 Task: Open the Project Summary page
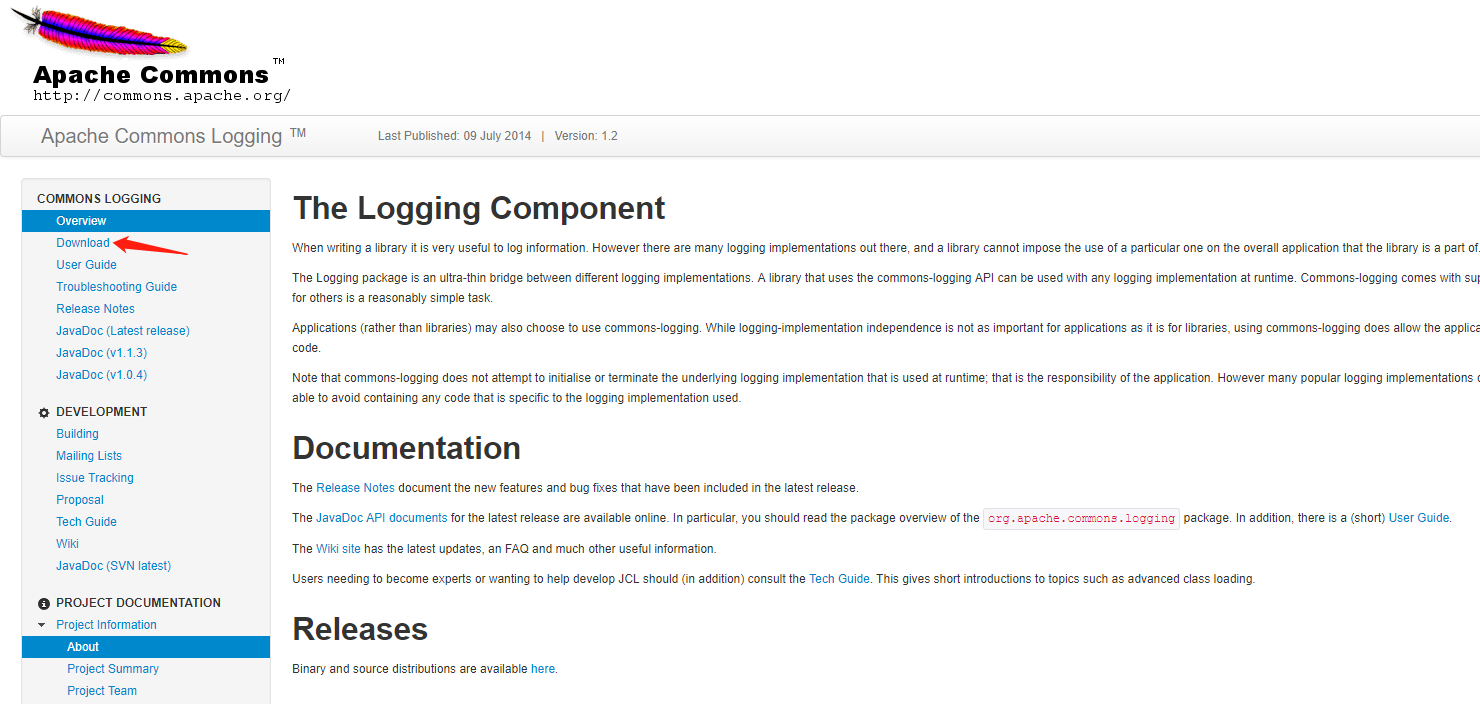point(113,668)
